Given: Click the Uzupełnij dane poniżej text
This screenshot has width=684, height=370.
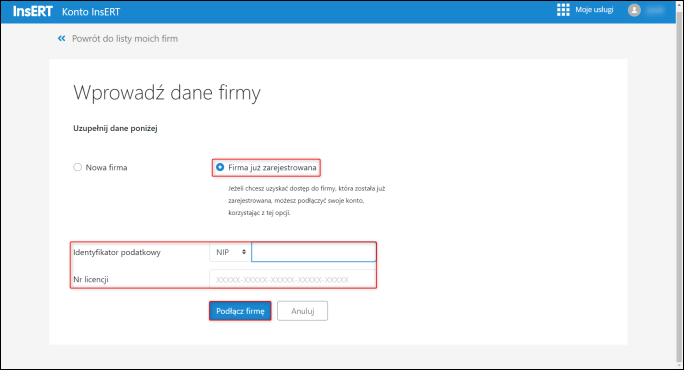Looking at the screenshot, I should (x=115, y=128).
